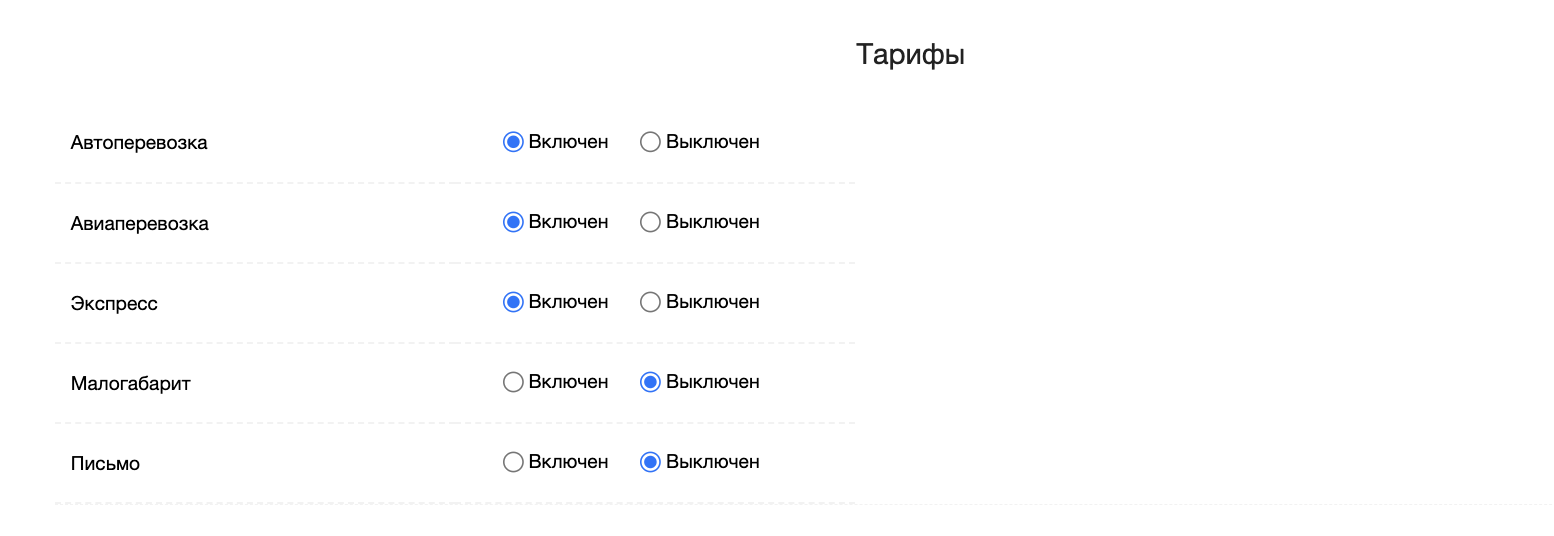Click the 'Включен' text in the Автоперевозка row
1554x536 pixels.
coord(568,142)
